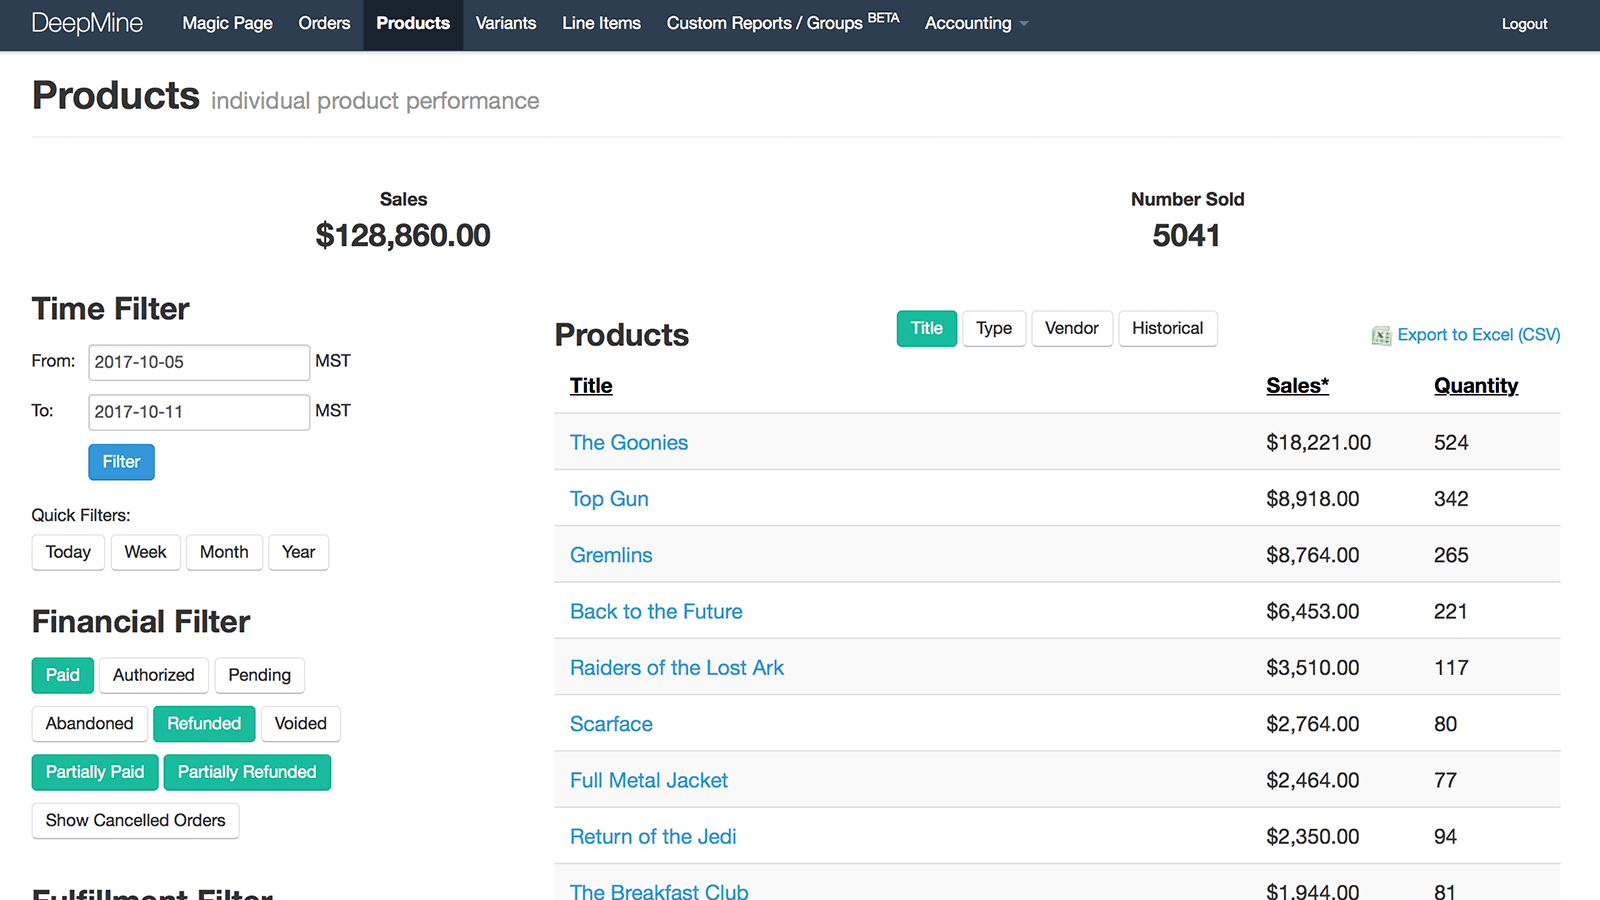1600x900 pixels.
Task: Disable the Paid financial filter
Action: [x=62, y=675]
